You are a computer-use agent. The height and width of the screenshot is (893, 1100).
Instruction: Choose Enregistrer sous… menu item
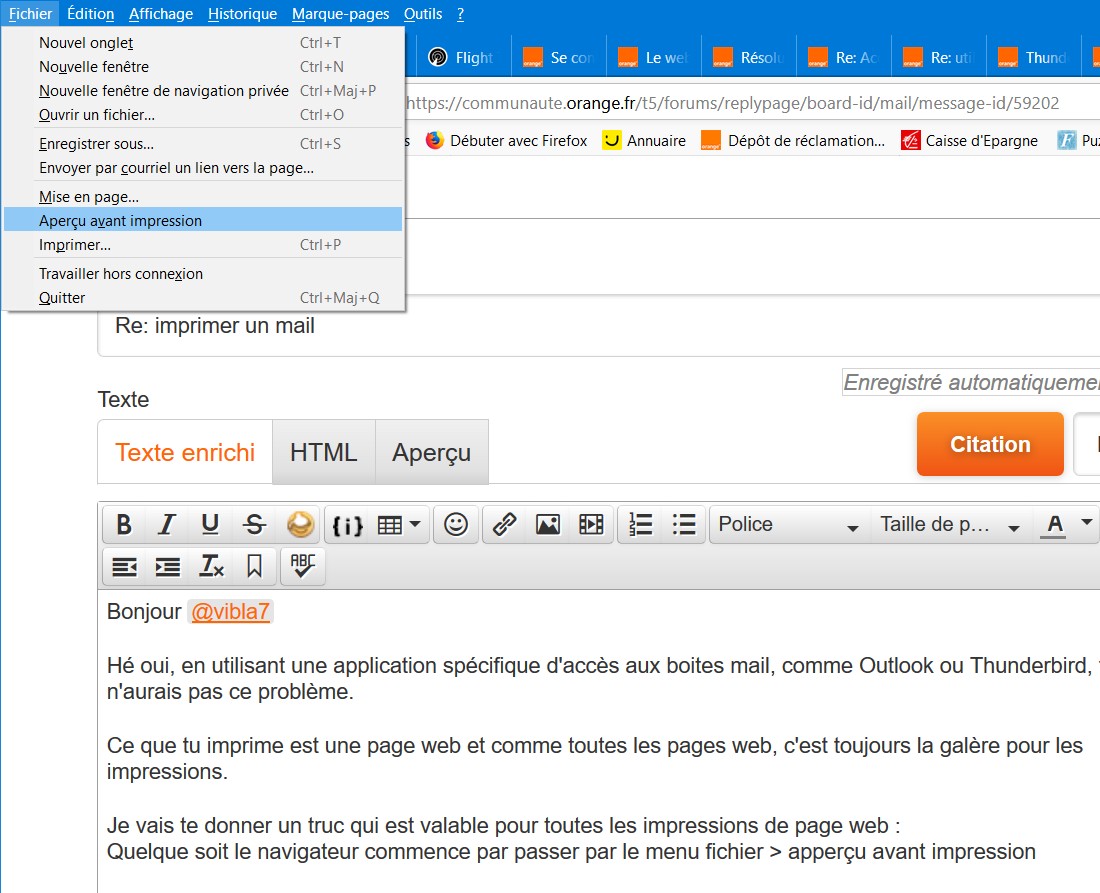203,144
